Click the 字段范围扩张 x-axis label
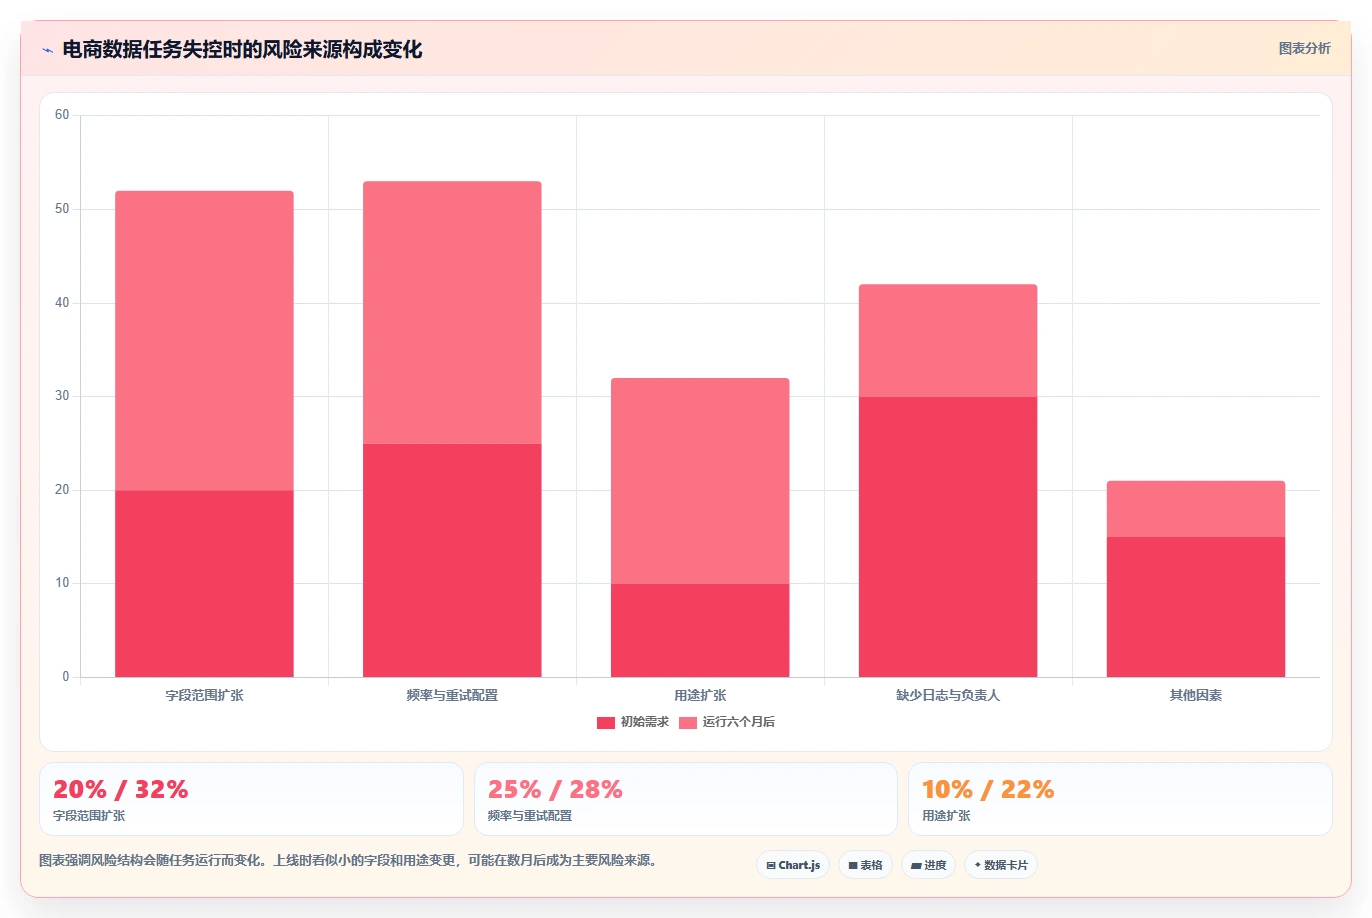This screenshot has width=1372, height=918. [x=204, y=695]
